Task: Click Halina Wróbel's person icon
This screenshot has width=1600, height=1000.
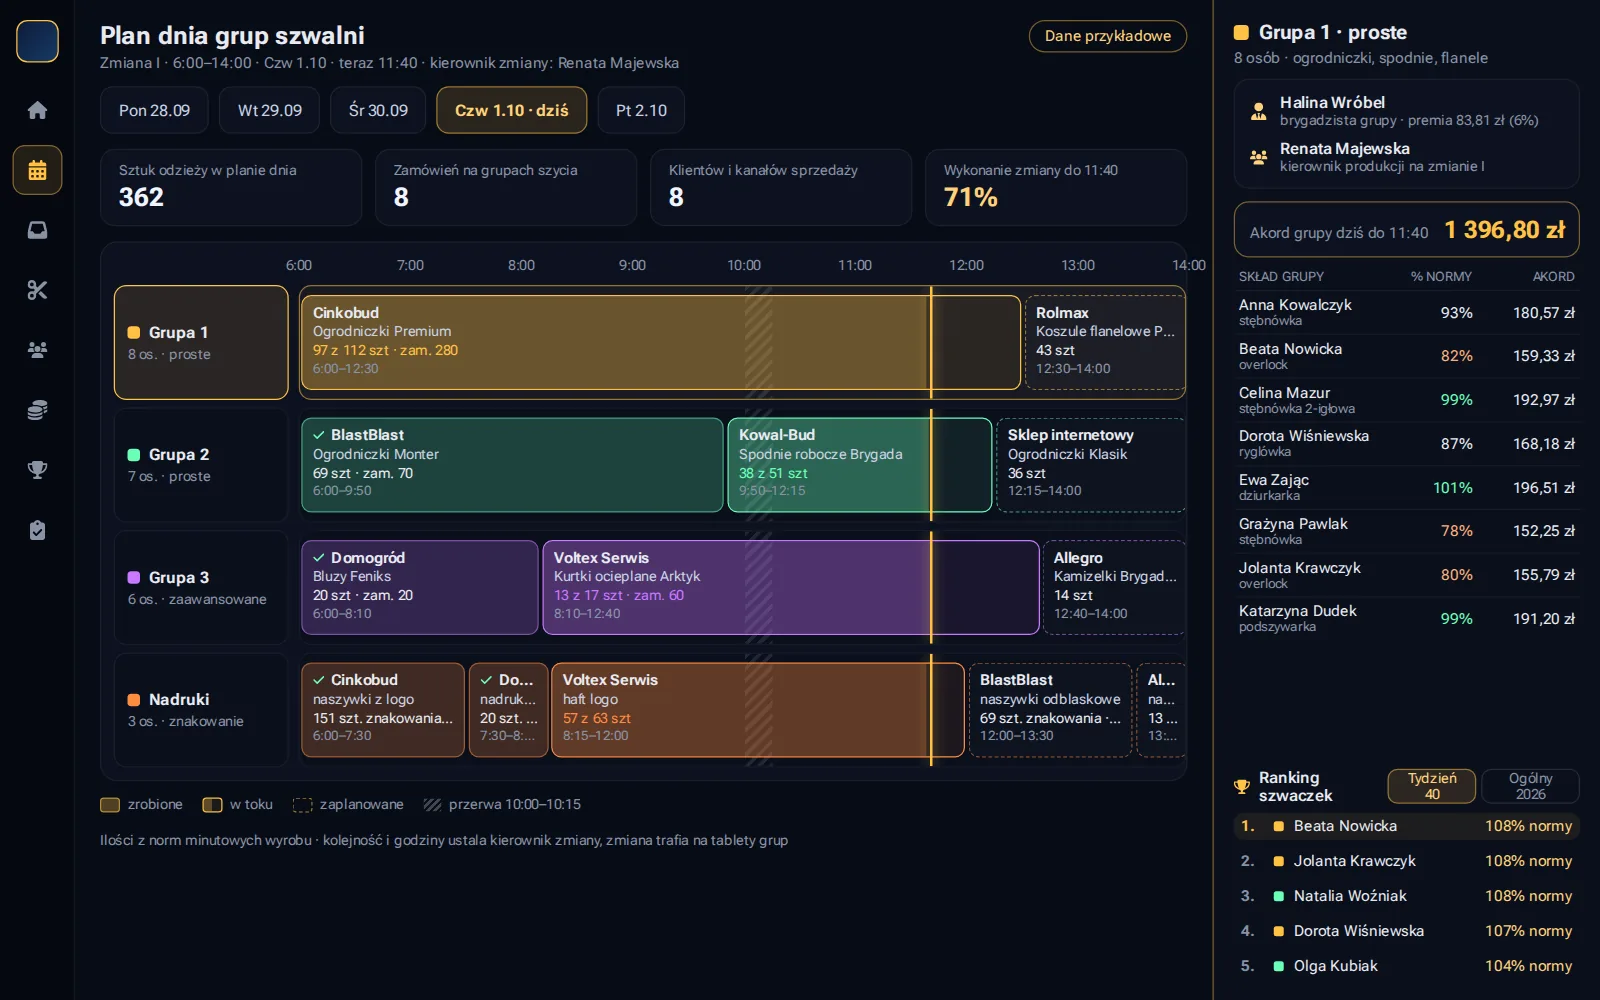Action: coord(1258,111)
